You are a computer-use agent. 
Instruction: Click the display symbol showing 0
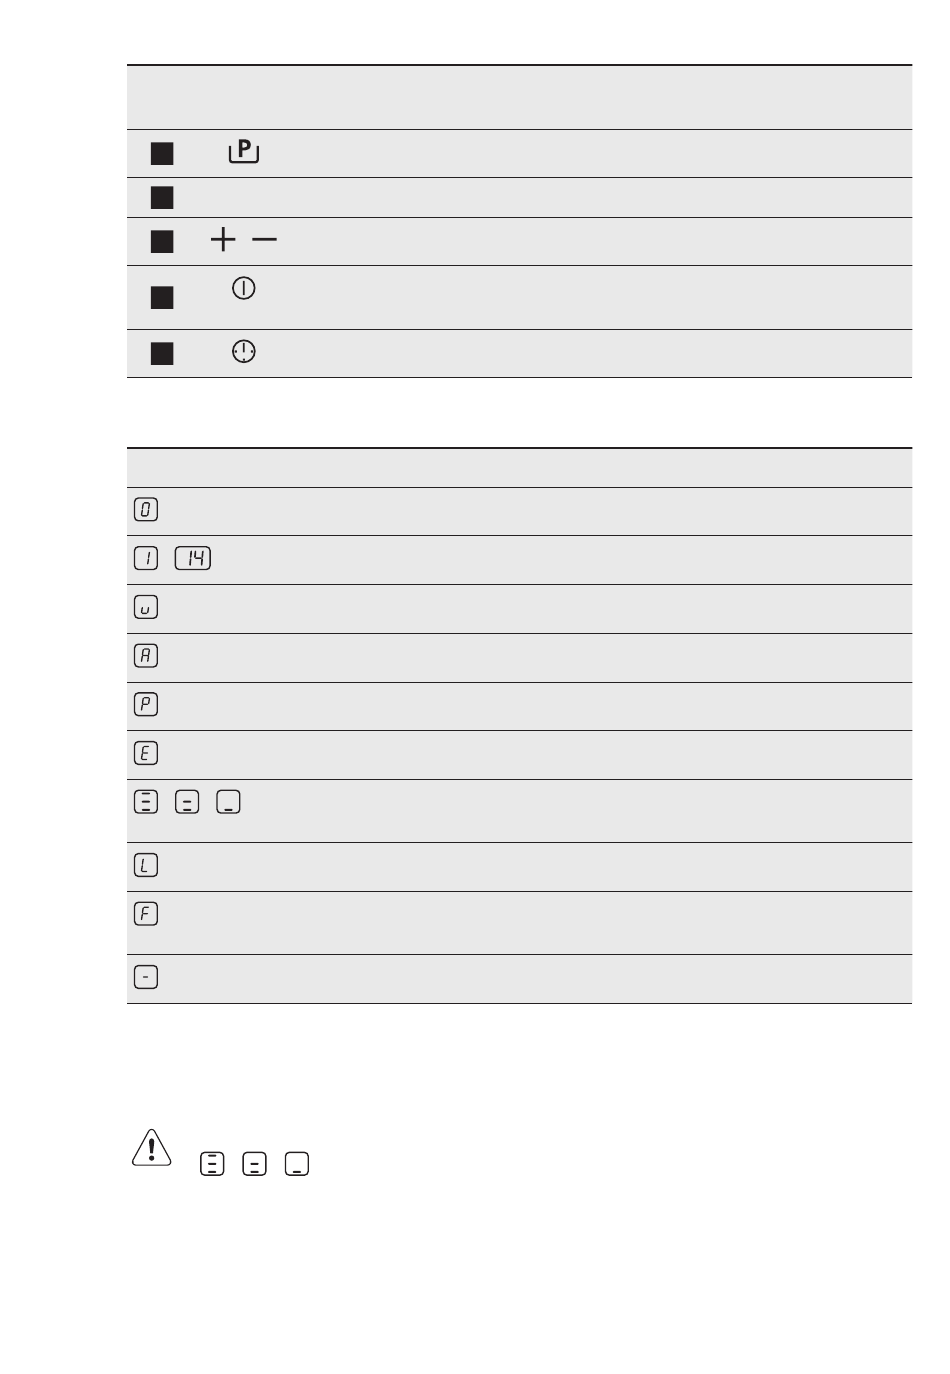[x=146, y=510]
